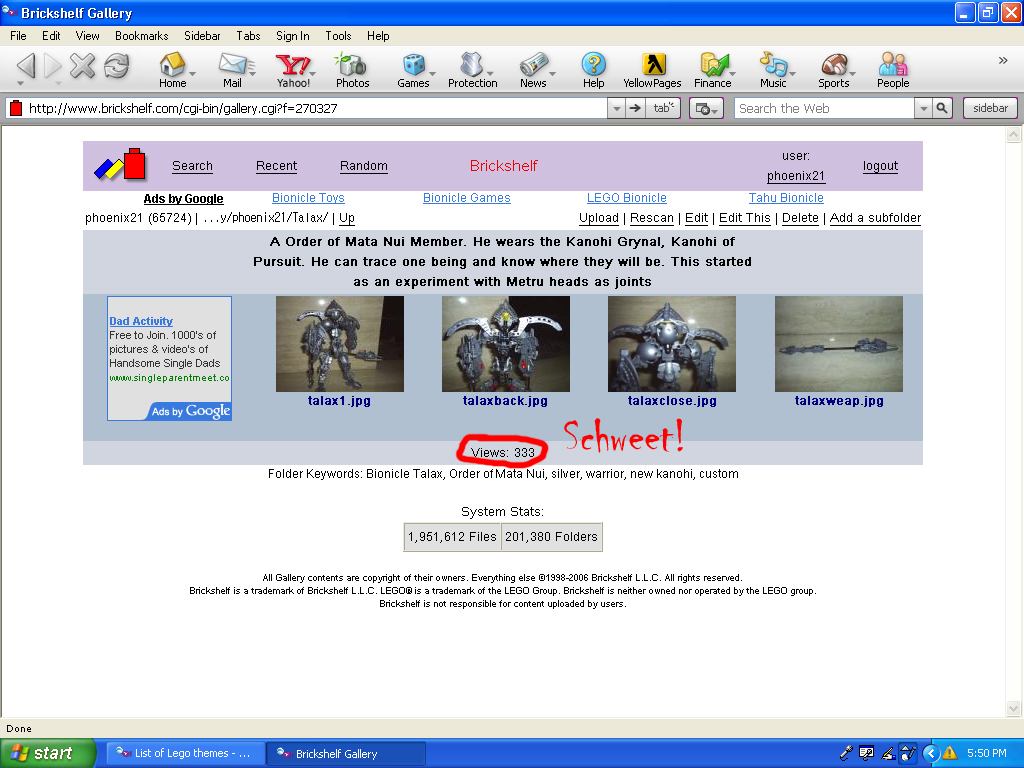Image resolution: width=1024 pixels, height=768 pixels.
Task: Click the page icon in address bar
Action: (16, 108)
